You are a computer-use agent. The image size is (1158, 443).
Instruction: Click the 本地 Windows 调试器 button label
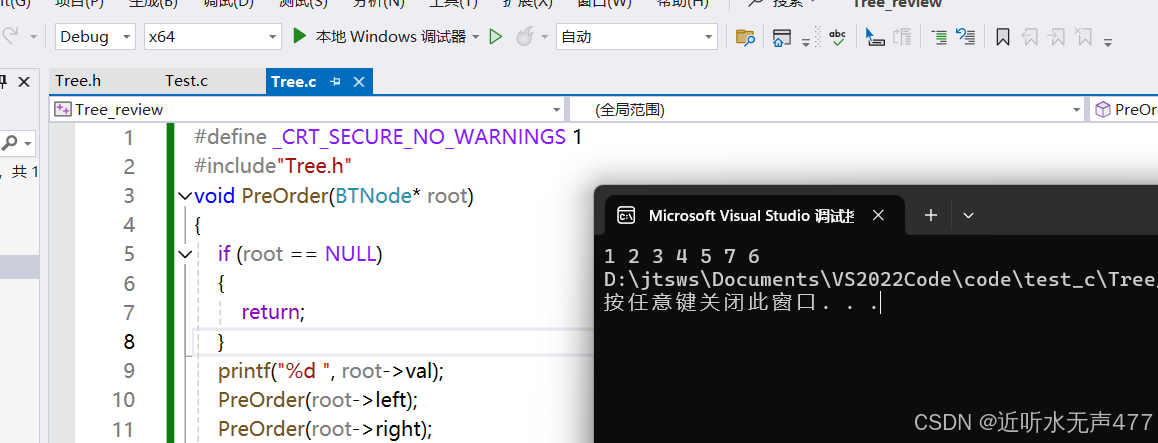(391, 36)
